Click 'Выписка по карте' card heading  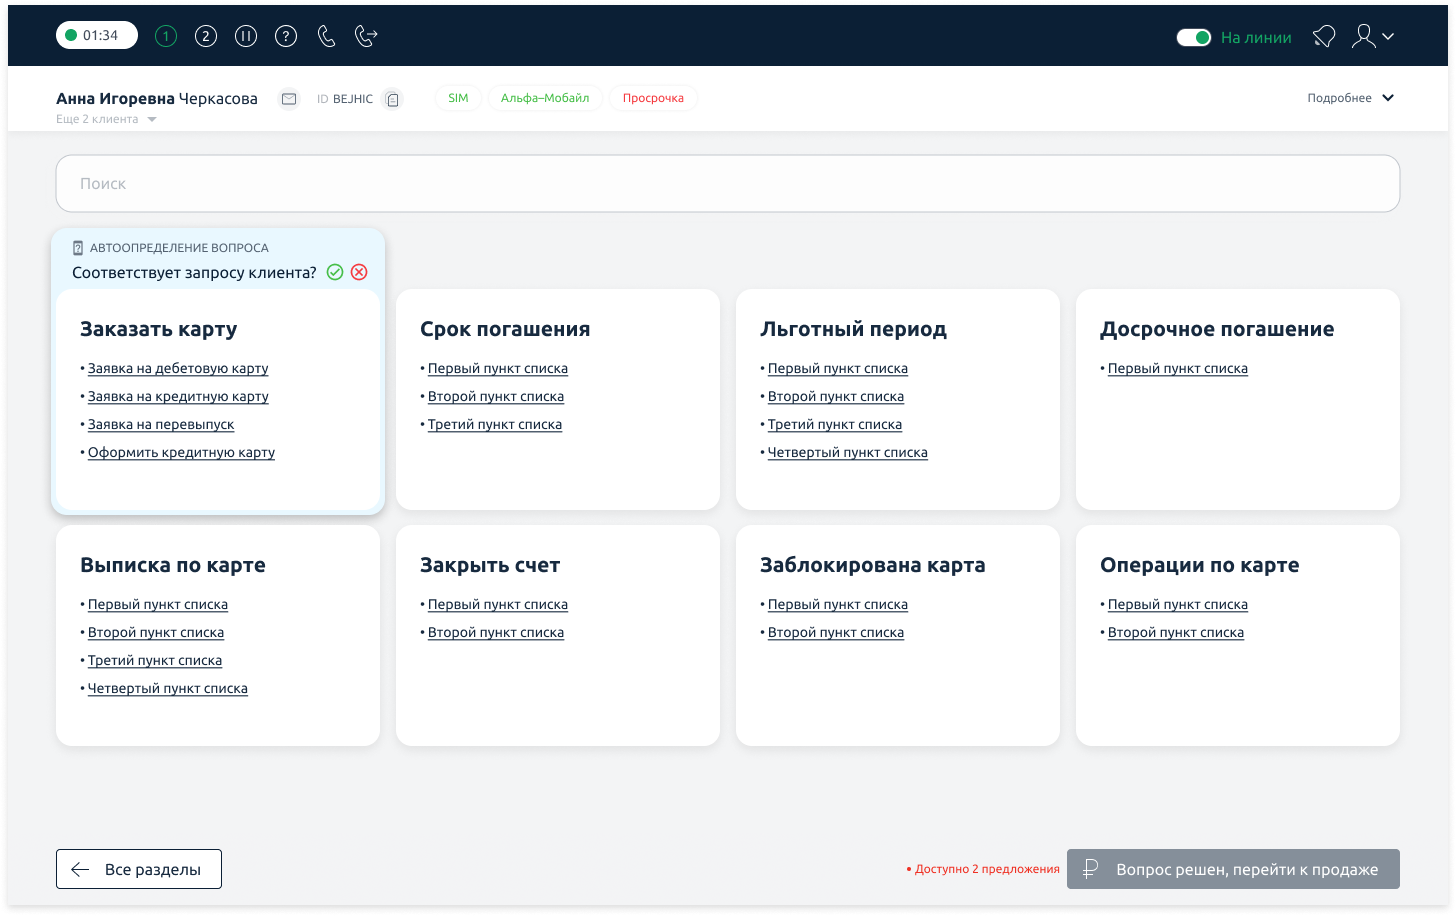(173, 565)
